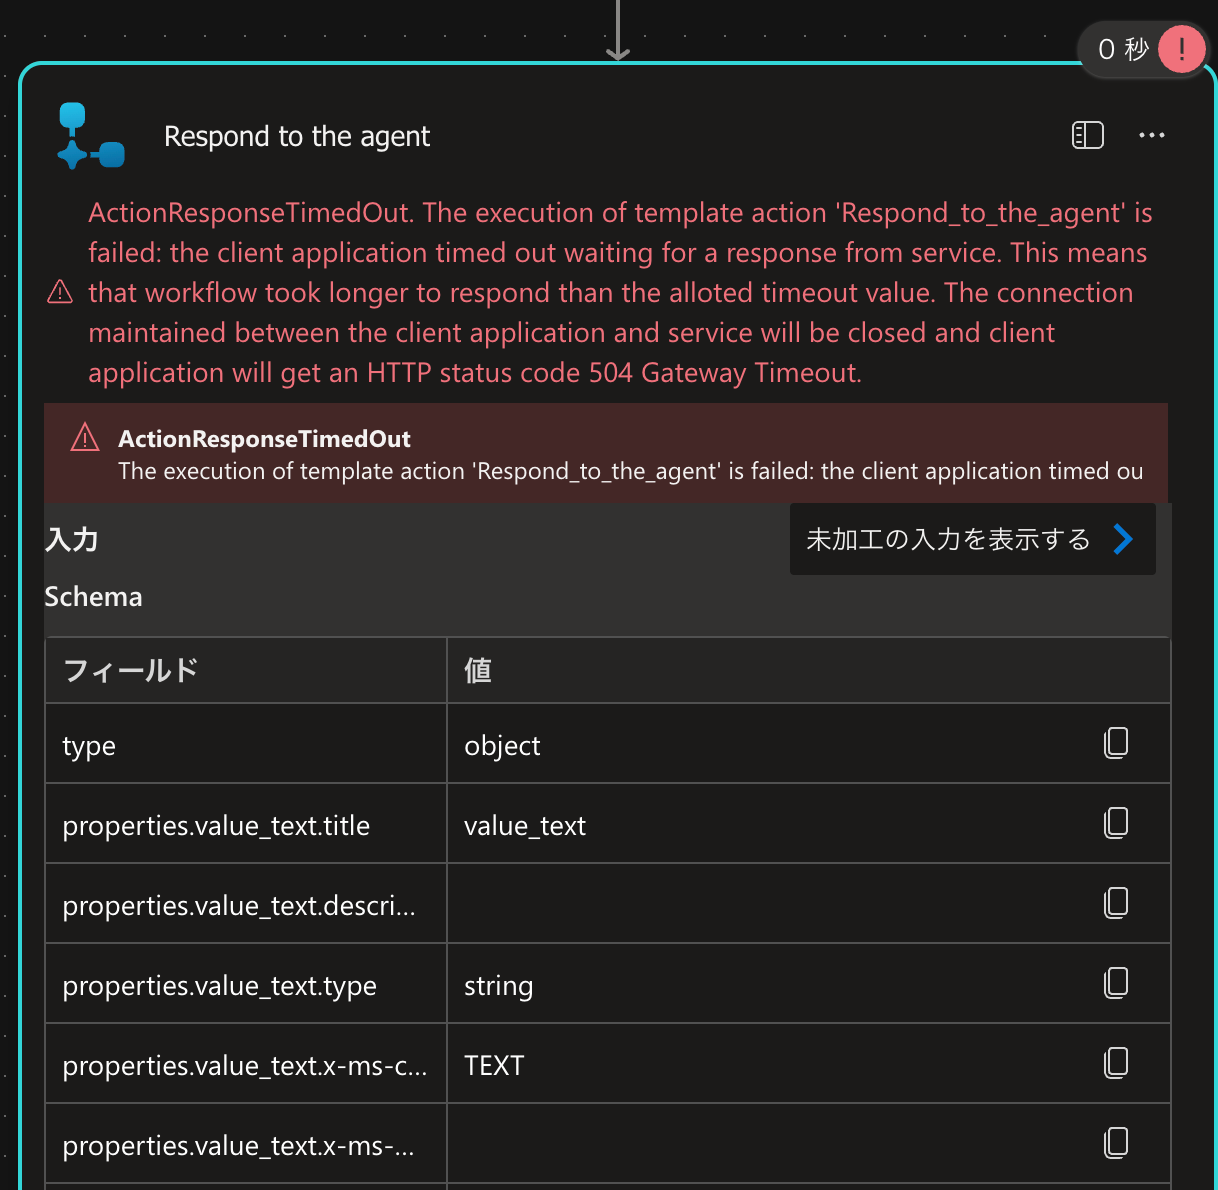Copy the last visible x-ms field value
This screenshot has height=1190, width=1218.
[x=1116, y=1143]
